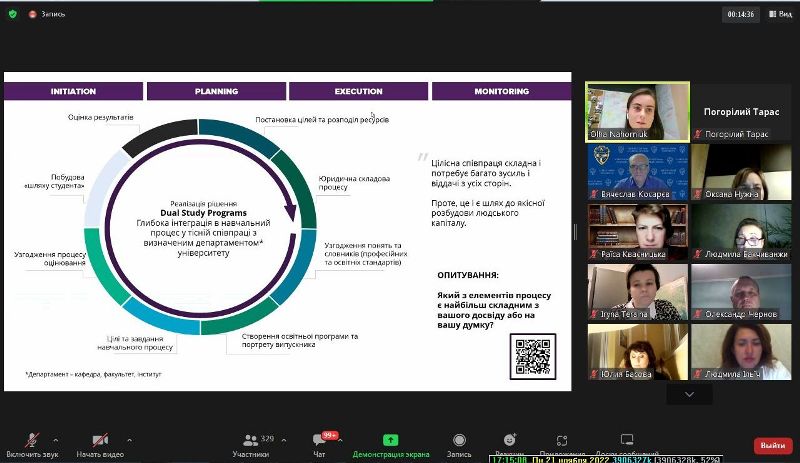Select Раїса Квасницька video tile

point(637,232)
